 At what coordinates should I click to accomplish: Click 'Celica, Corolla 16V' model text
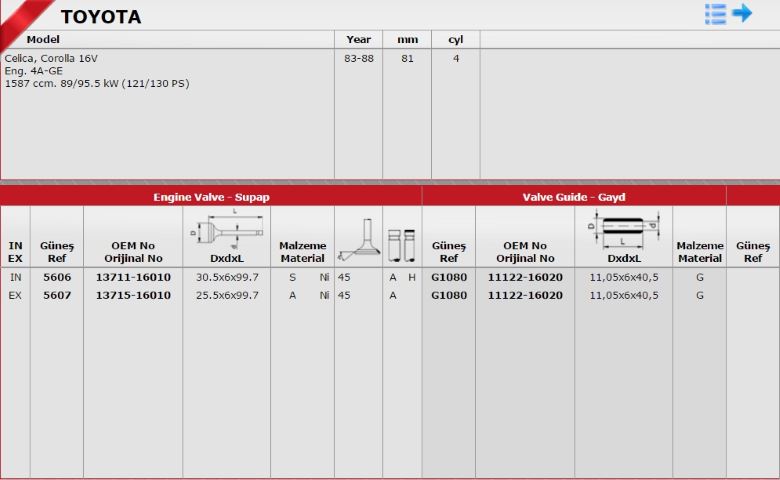51,58
